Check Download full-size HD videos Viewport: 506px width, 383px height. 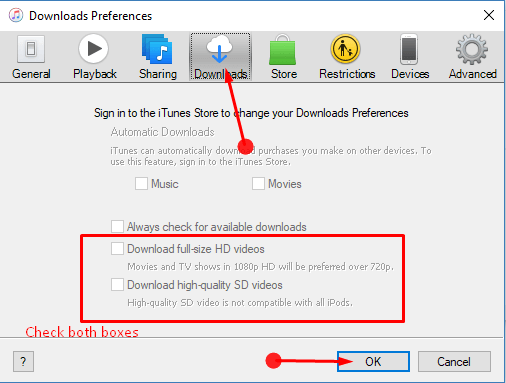117,249
